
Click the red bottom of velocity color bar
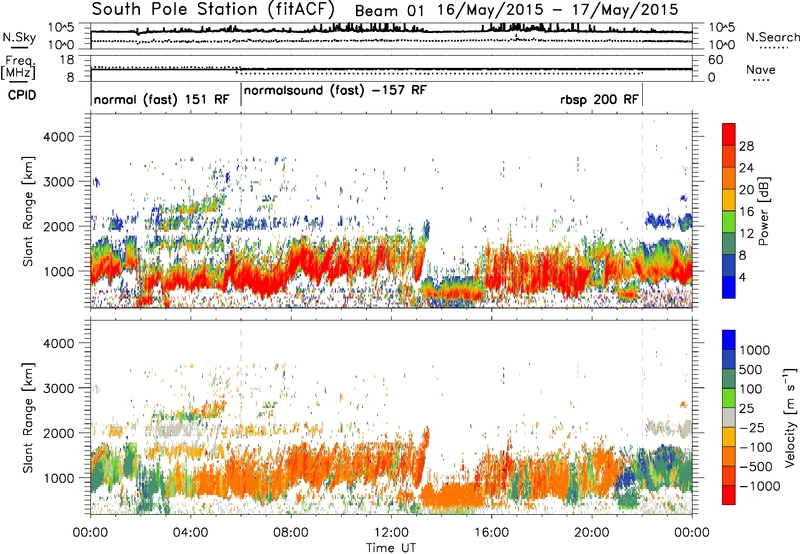(729, 495)
